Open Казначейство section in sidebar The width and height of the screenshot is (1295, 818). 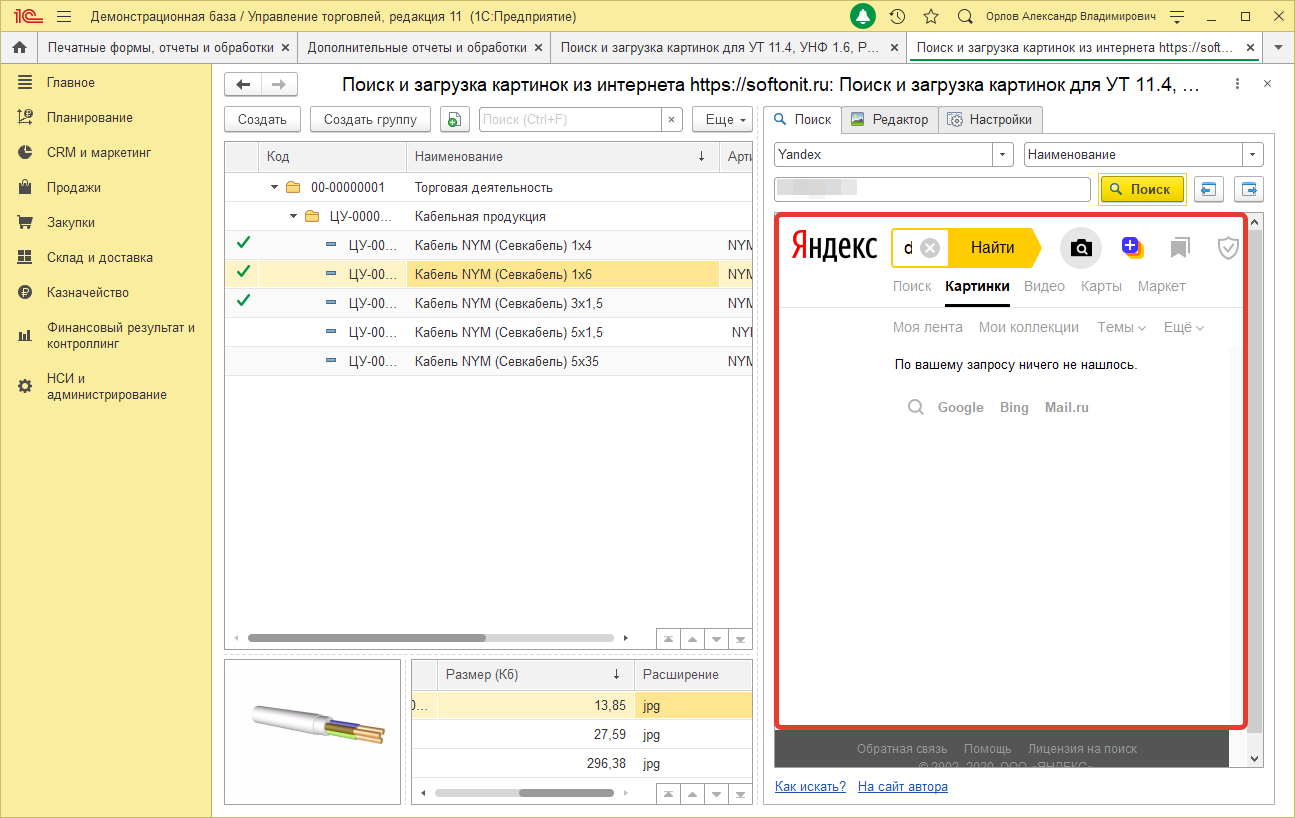coord(88,292)
